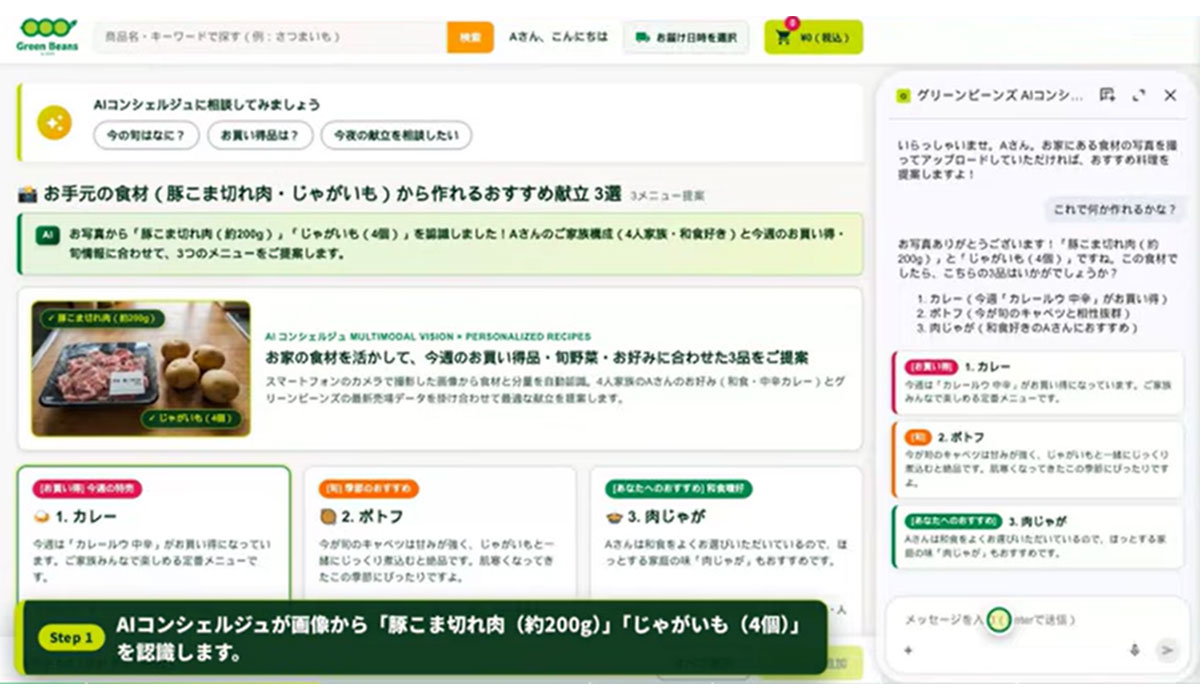Click the green AI badge in recognition banner

click(x=46, y=235)
